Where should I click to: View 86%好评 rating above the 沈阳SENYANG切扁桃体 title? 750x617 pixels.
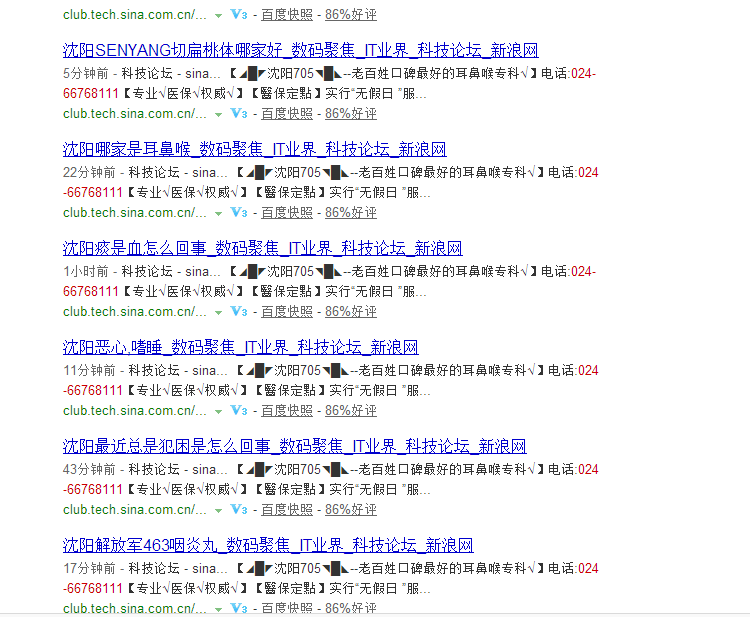[351, 15]
